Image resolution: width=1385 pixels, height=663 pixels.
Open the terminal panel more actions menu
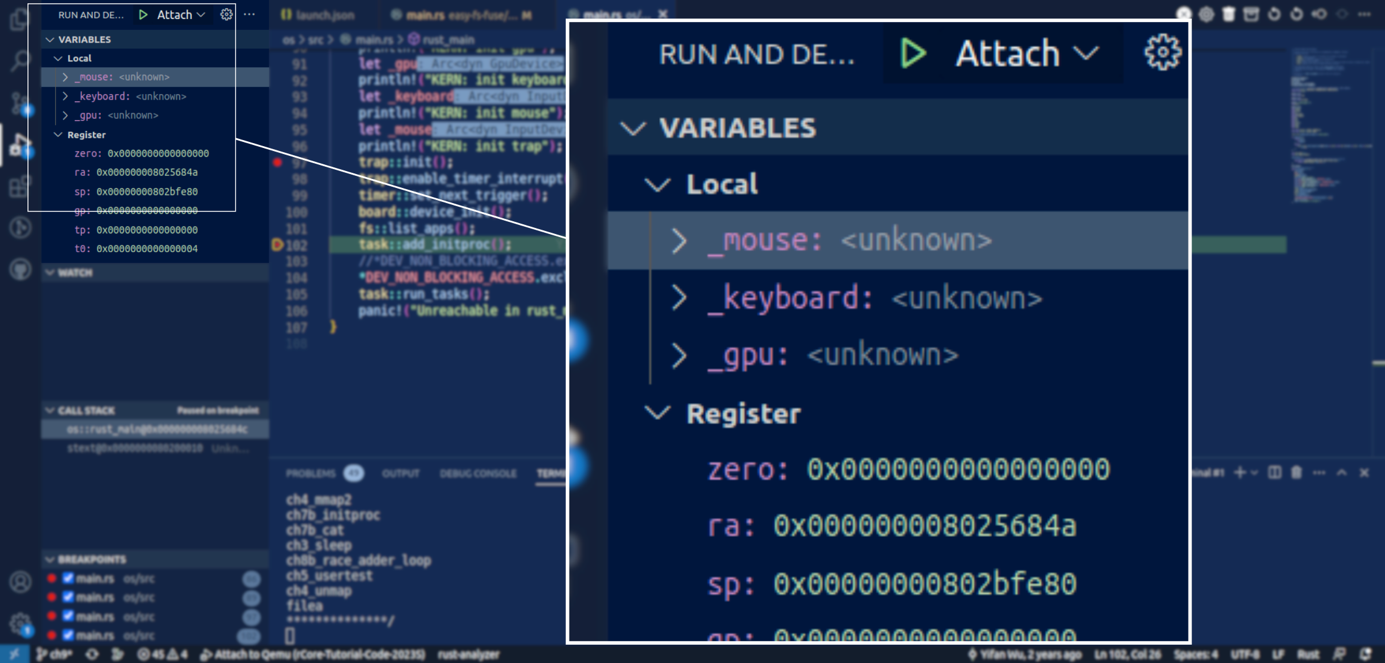click(1319, 473)
